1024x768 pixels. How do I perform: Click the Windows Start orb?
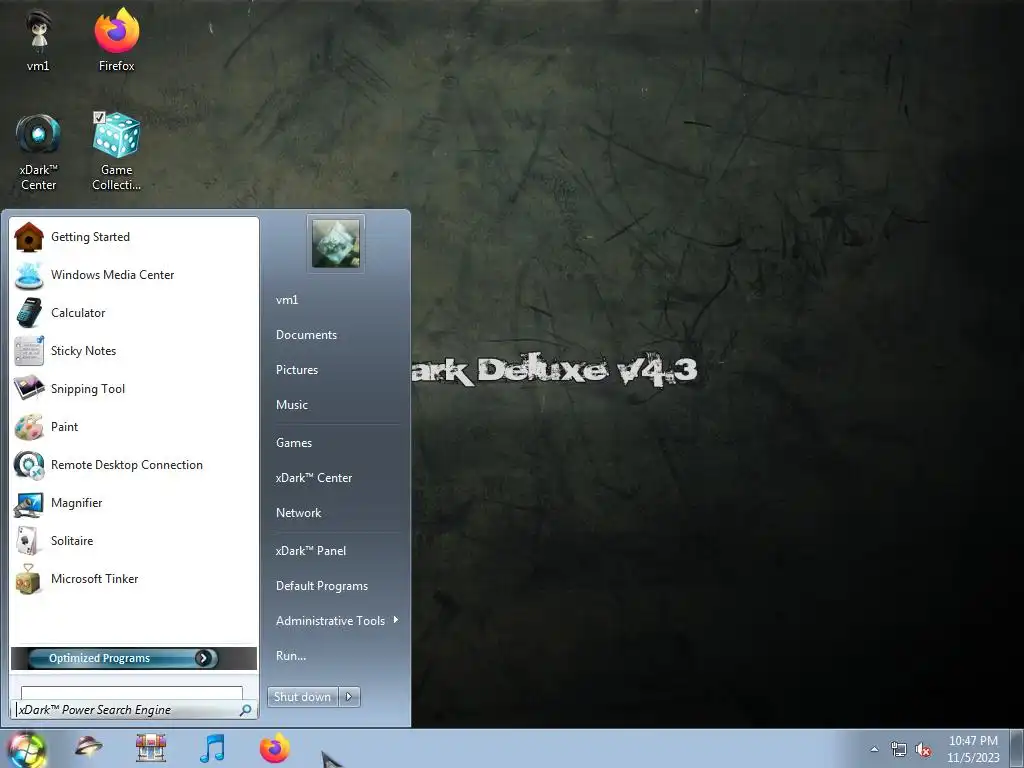pos(25,749)
